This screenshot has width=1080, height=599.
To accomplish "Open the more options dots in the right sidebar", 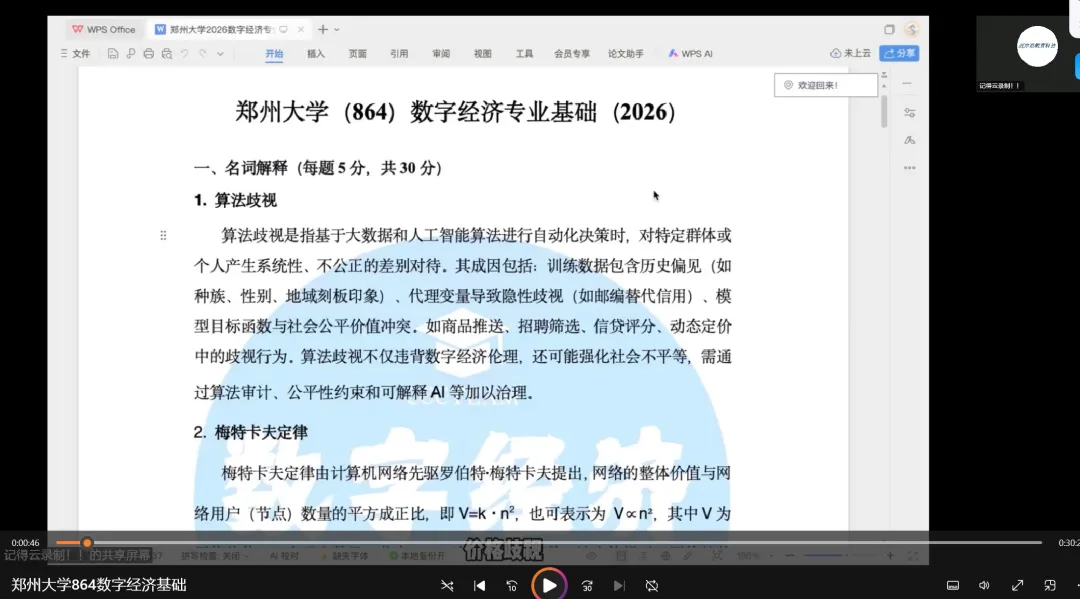I will (x=910, y=168).
